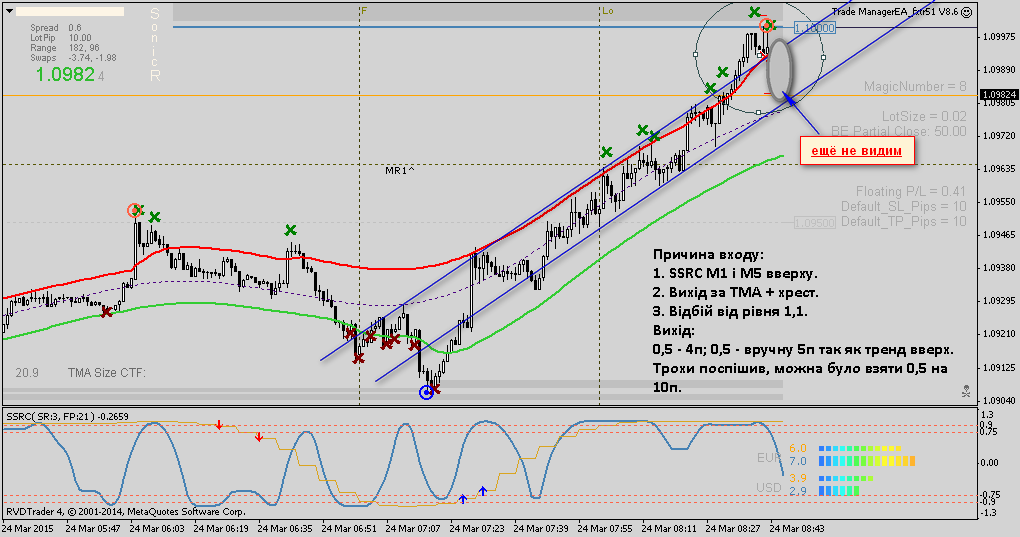Click the red 'ещё не видим' label box
1020x537 pixels.
point(857,151)
